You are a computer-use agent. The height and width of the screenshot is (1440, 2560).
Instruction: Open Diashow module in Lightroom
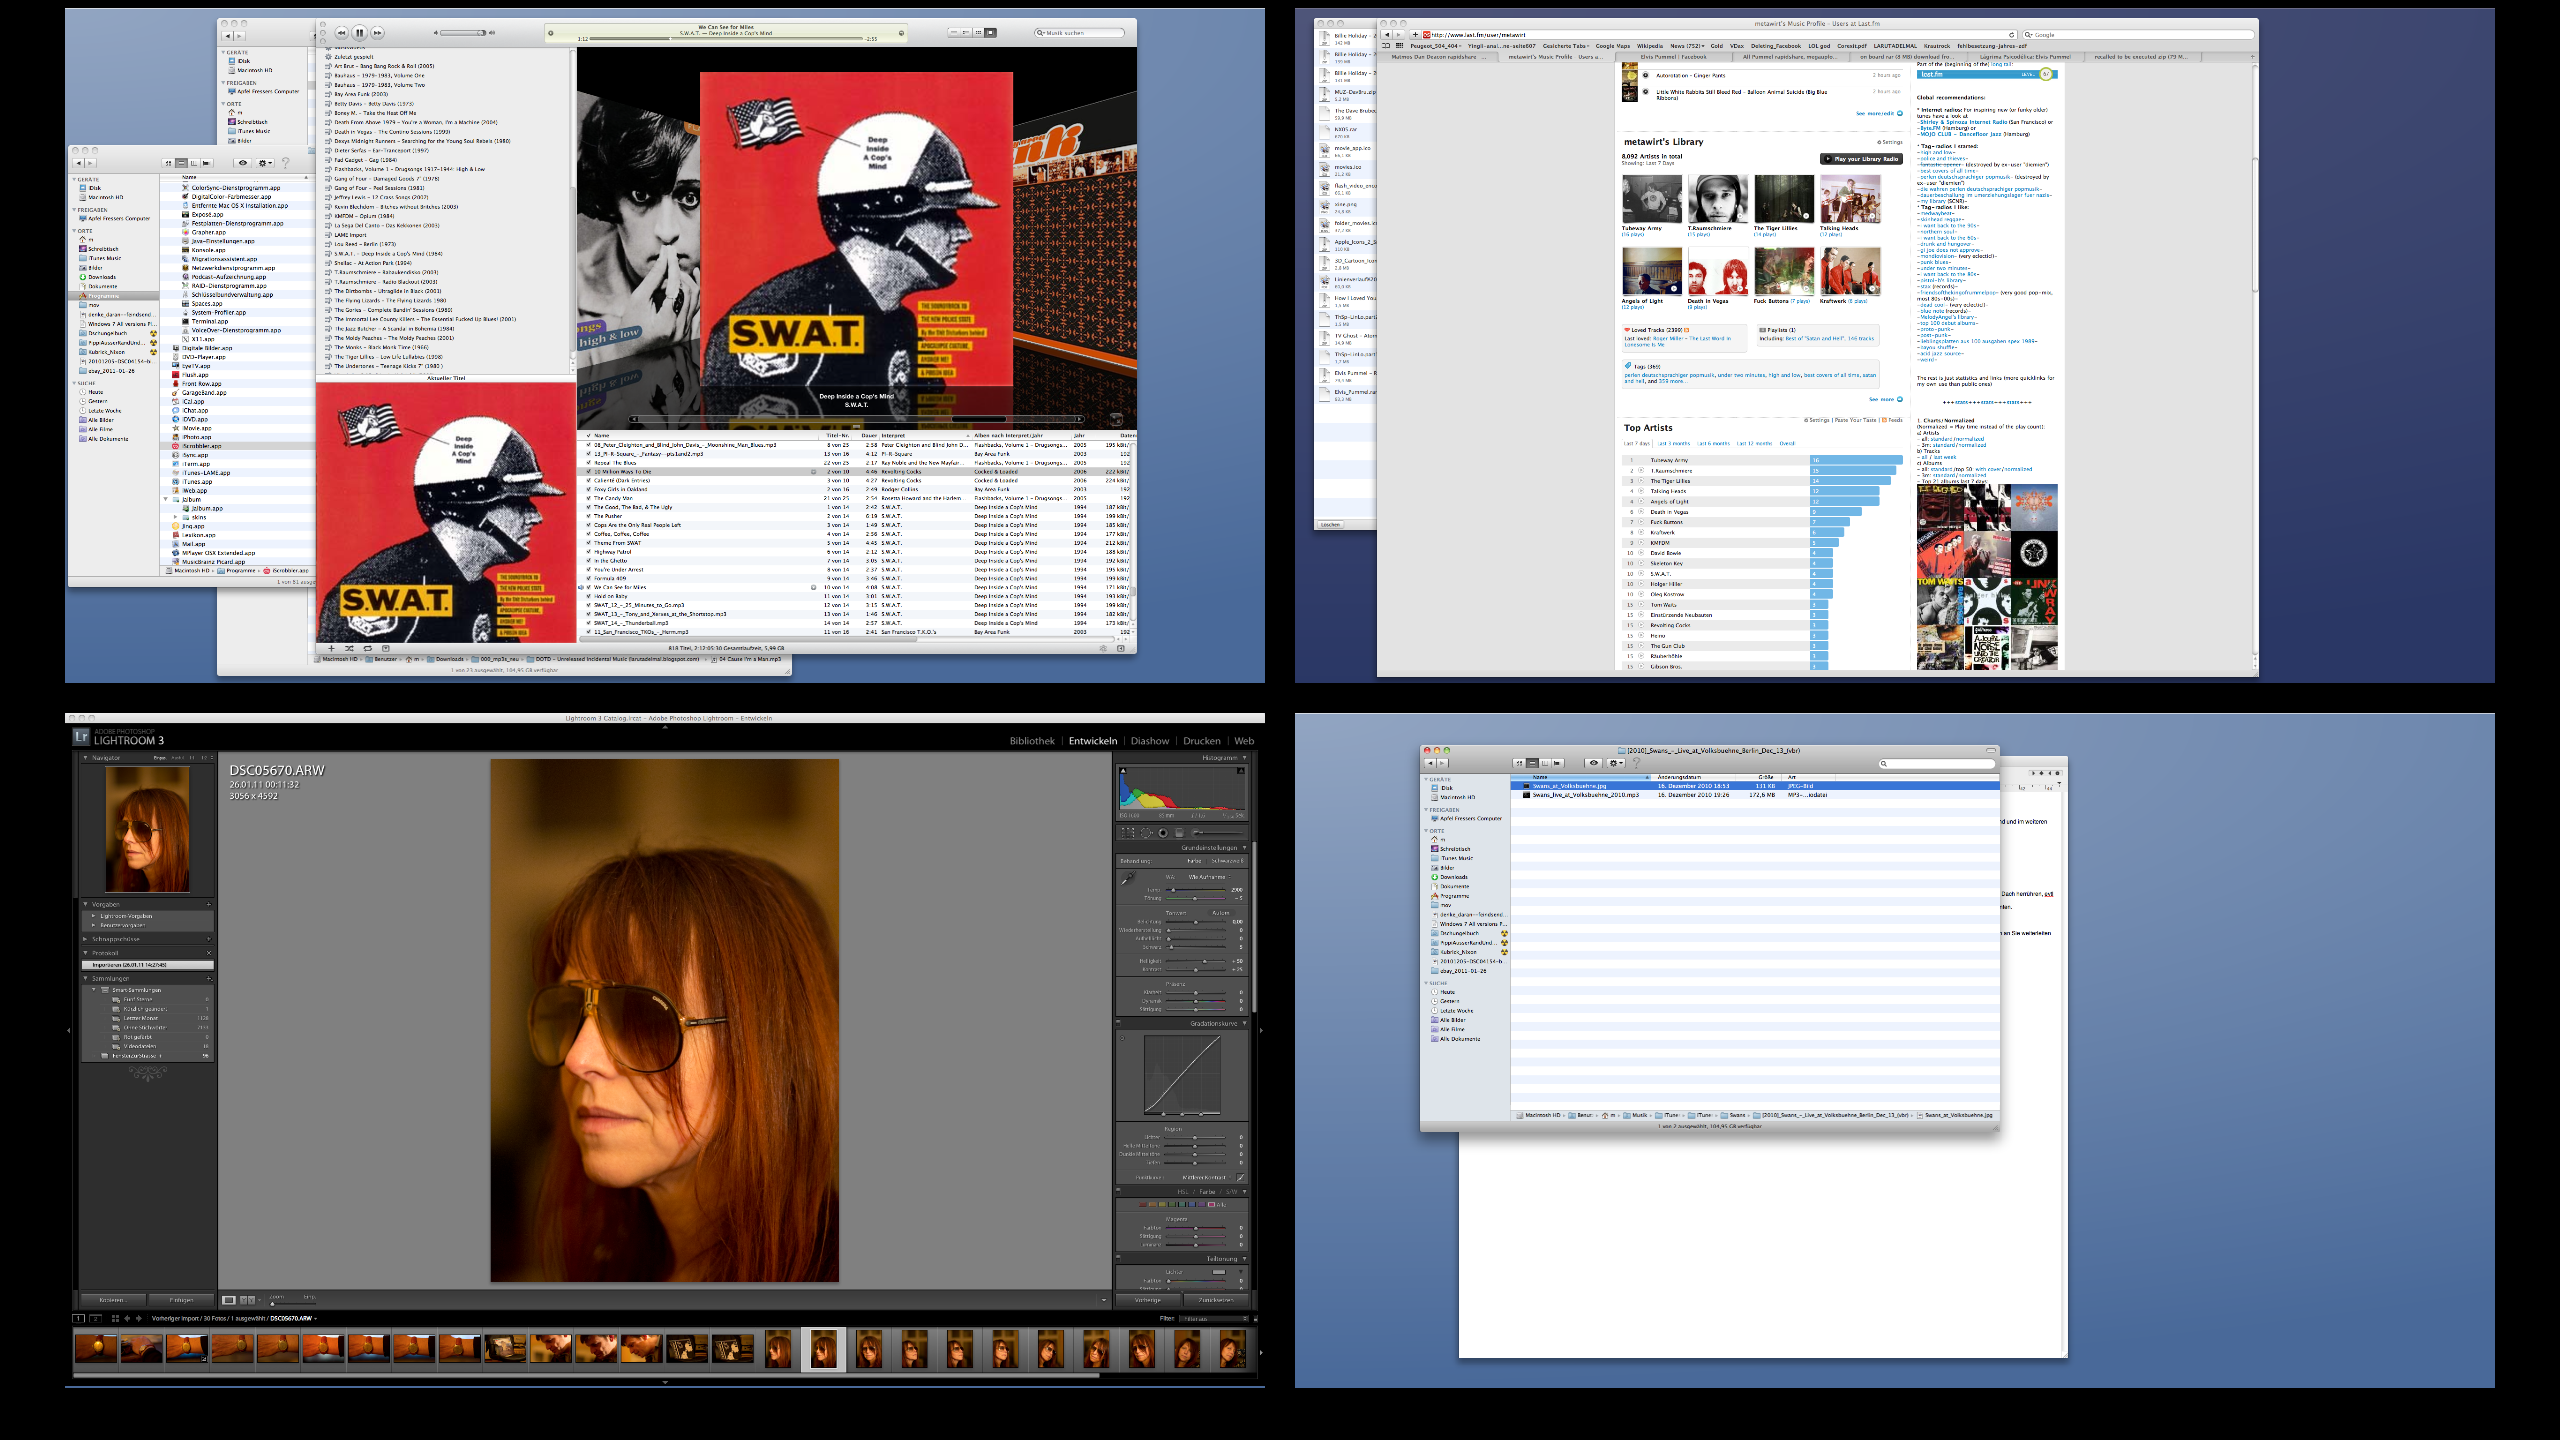(1150, 741)
